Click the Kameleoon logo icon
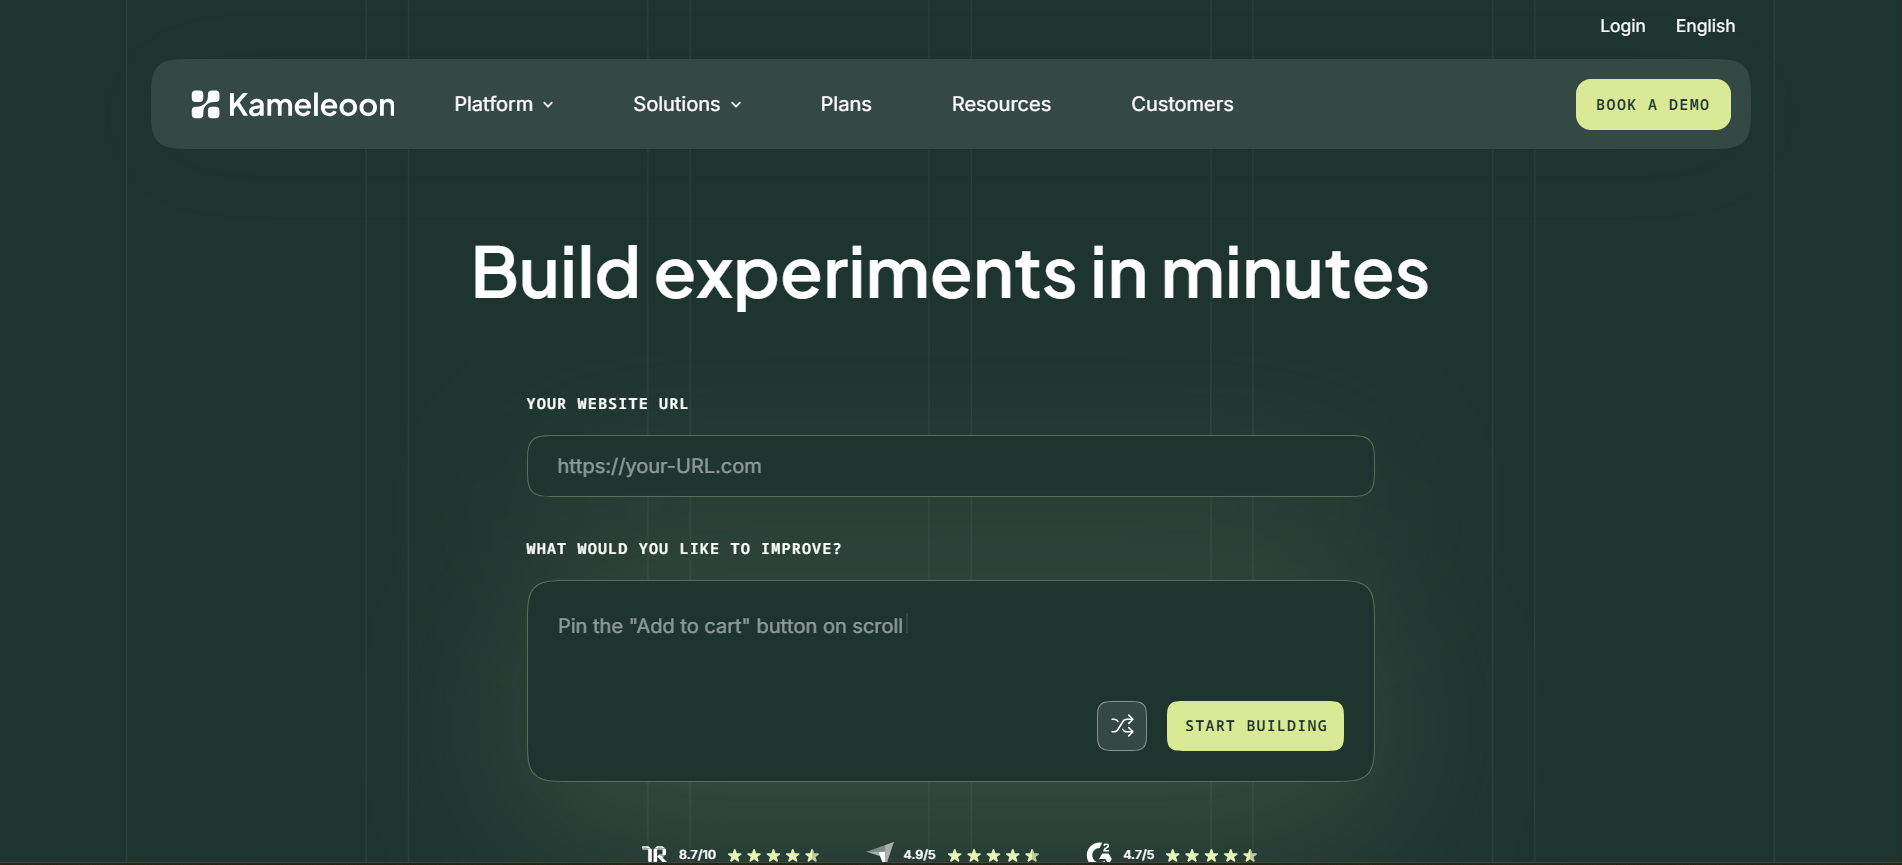 pyautogui.click(x=205, y=104)
